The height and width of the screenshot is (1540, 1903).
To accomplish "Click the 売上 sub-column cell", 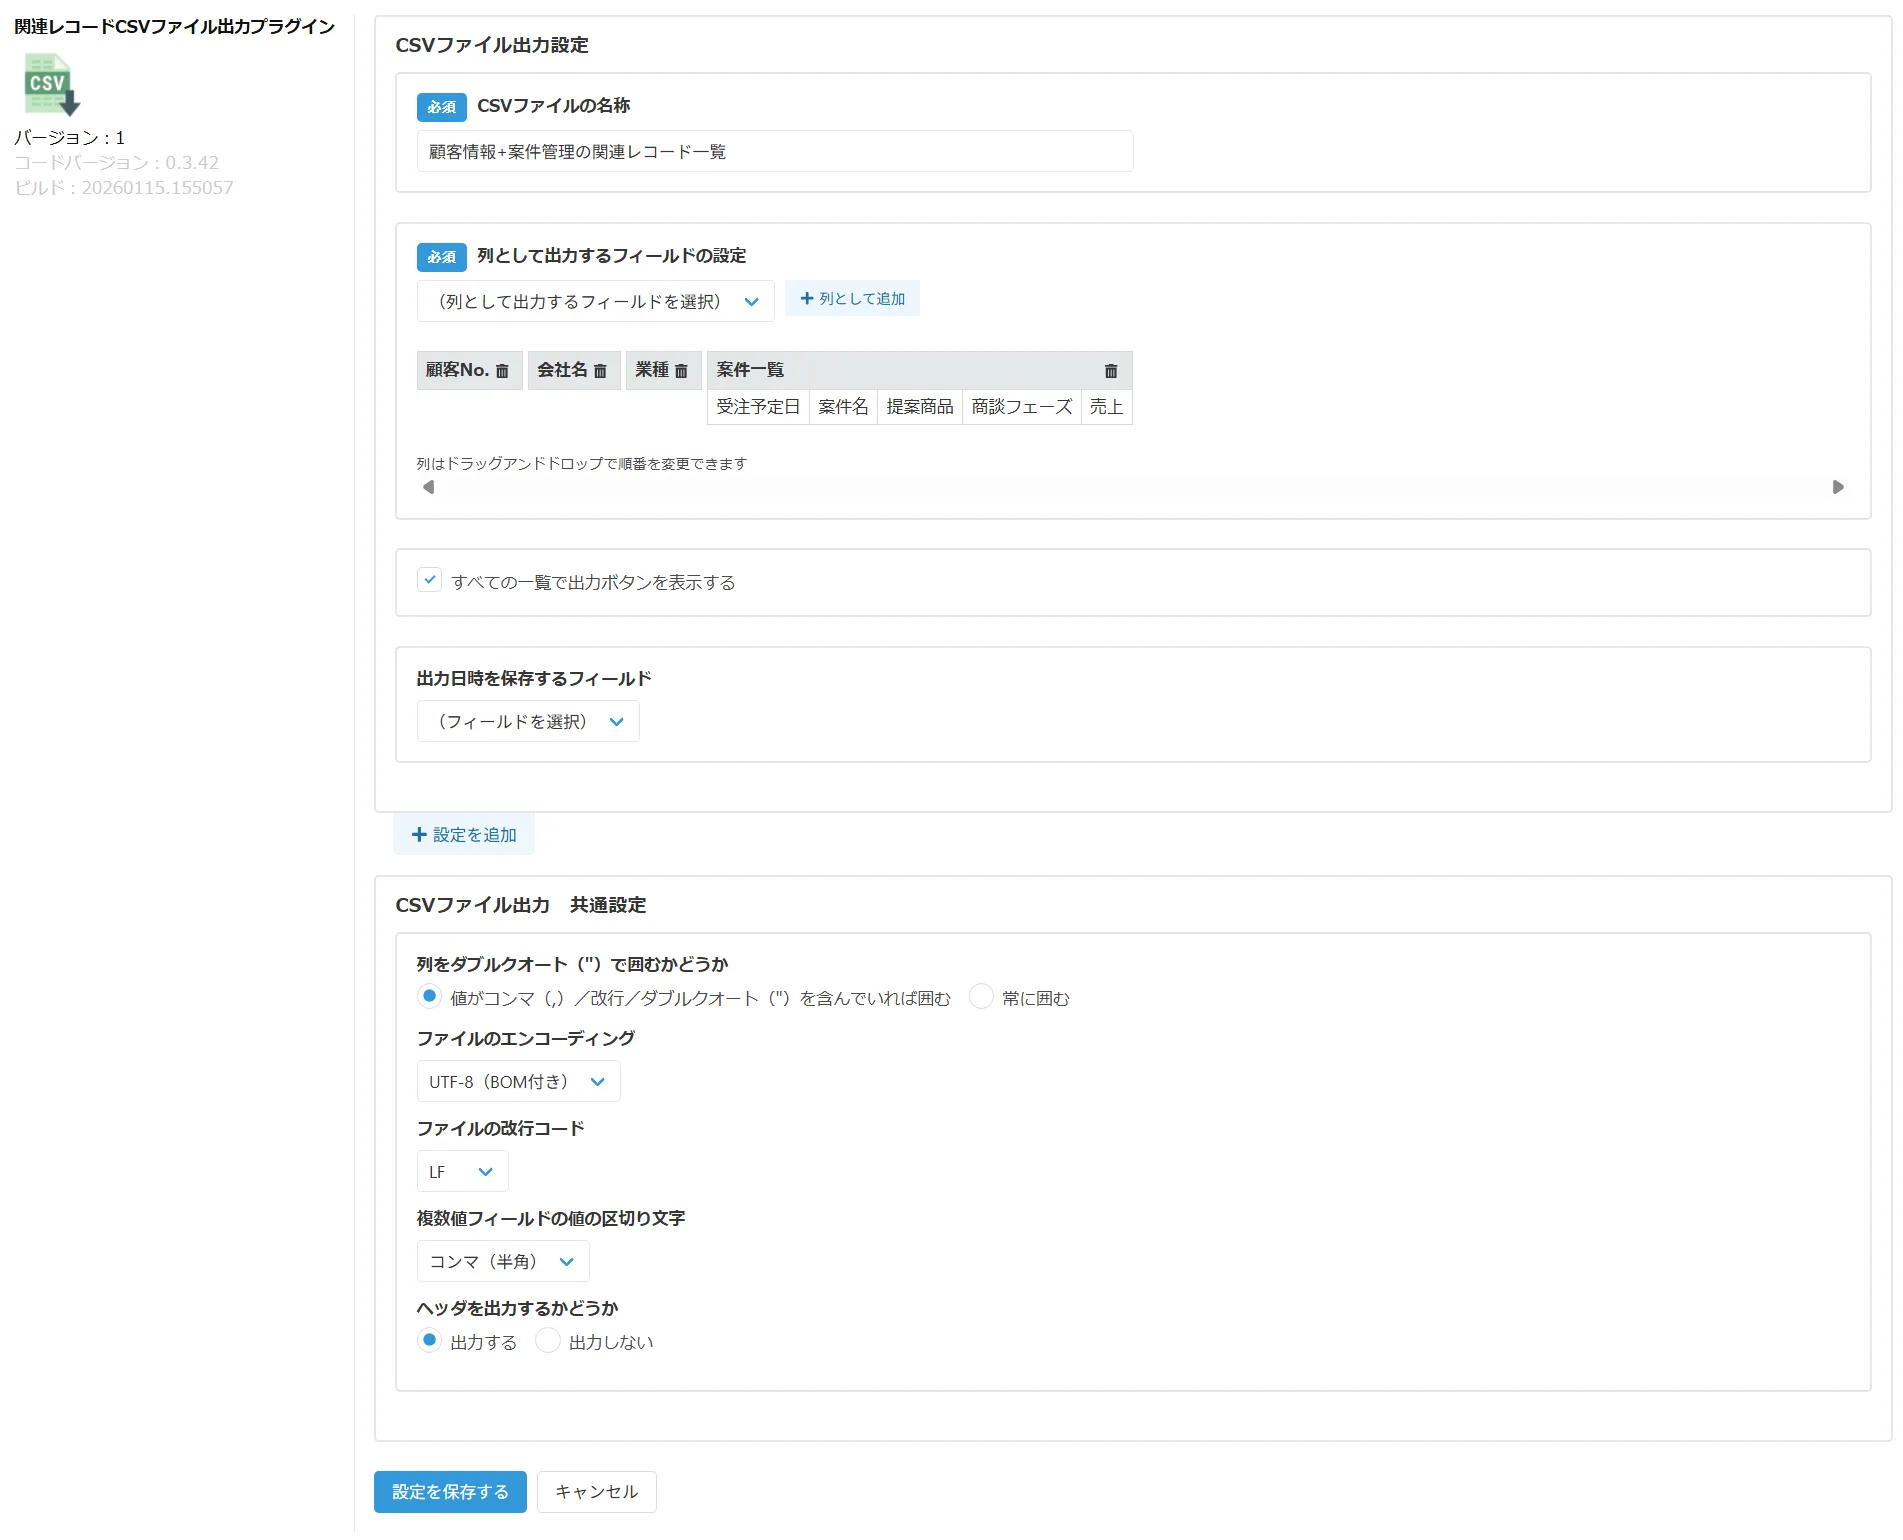I will [x=1106, y=407].
